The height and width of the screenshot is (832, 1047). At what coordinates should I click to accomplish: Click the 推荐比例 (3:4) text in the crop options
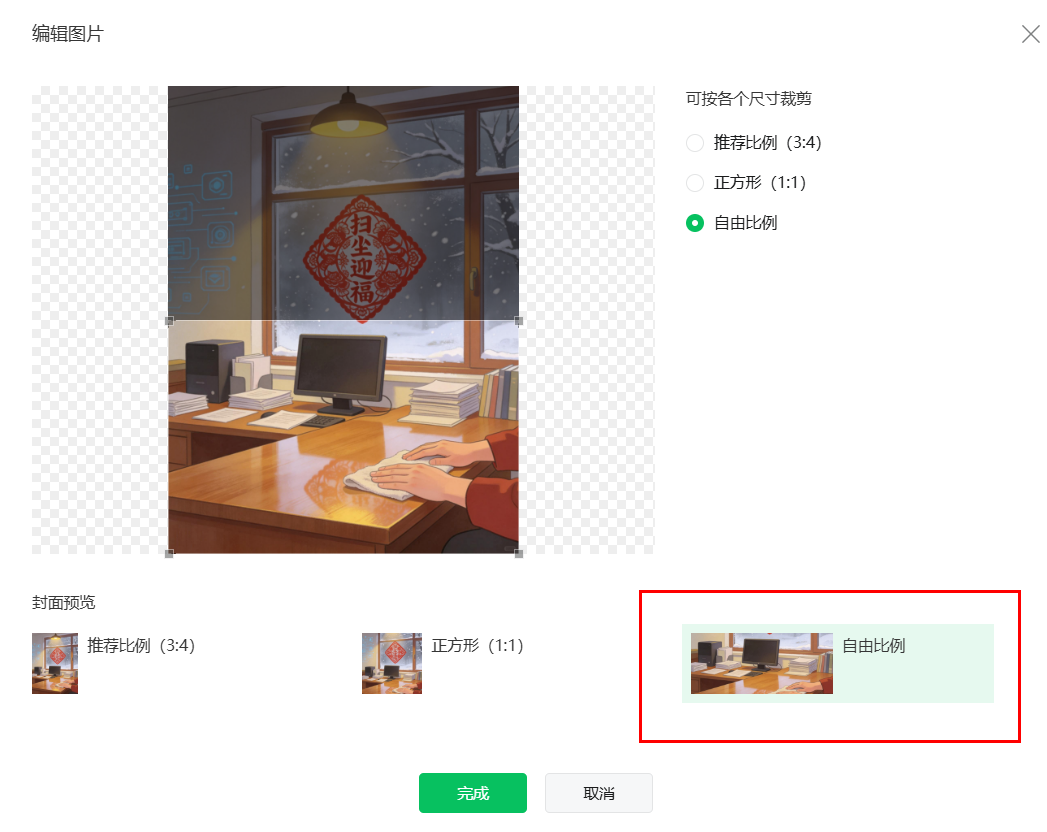[768, 143]
